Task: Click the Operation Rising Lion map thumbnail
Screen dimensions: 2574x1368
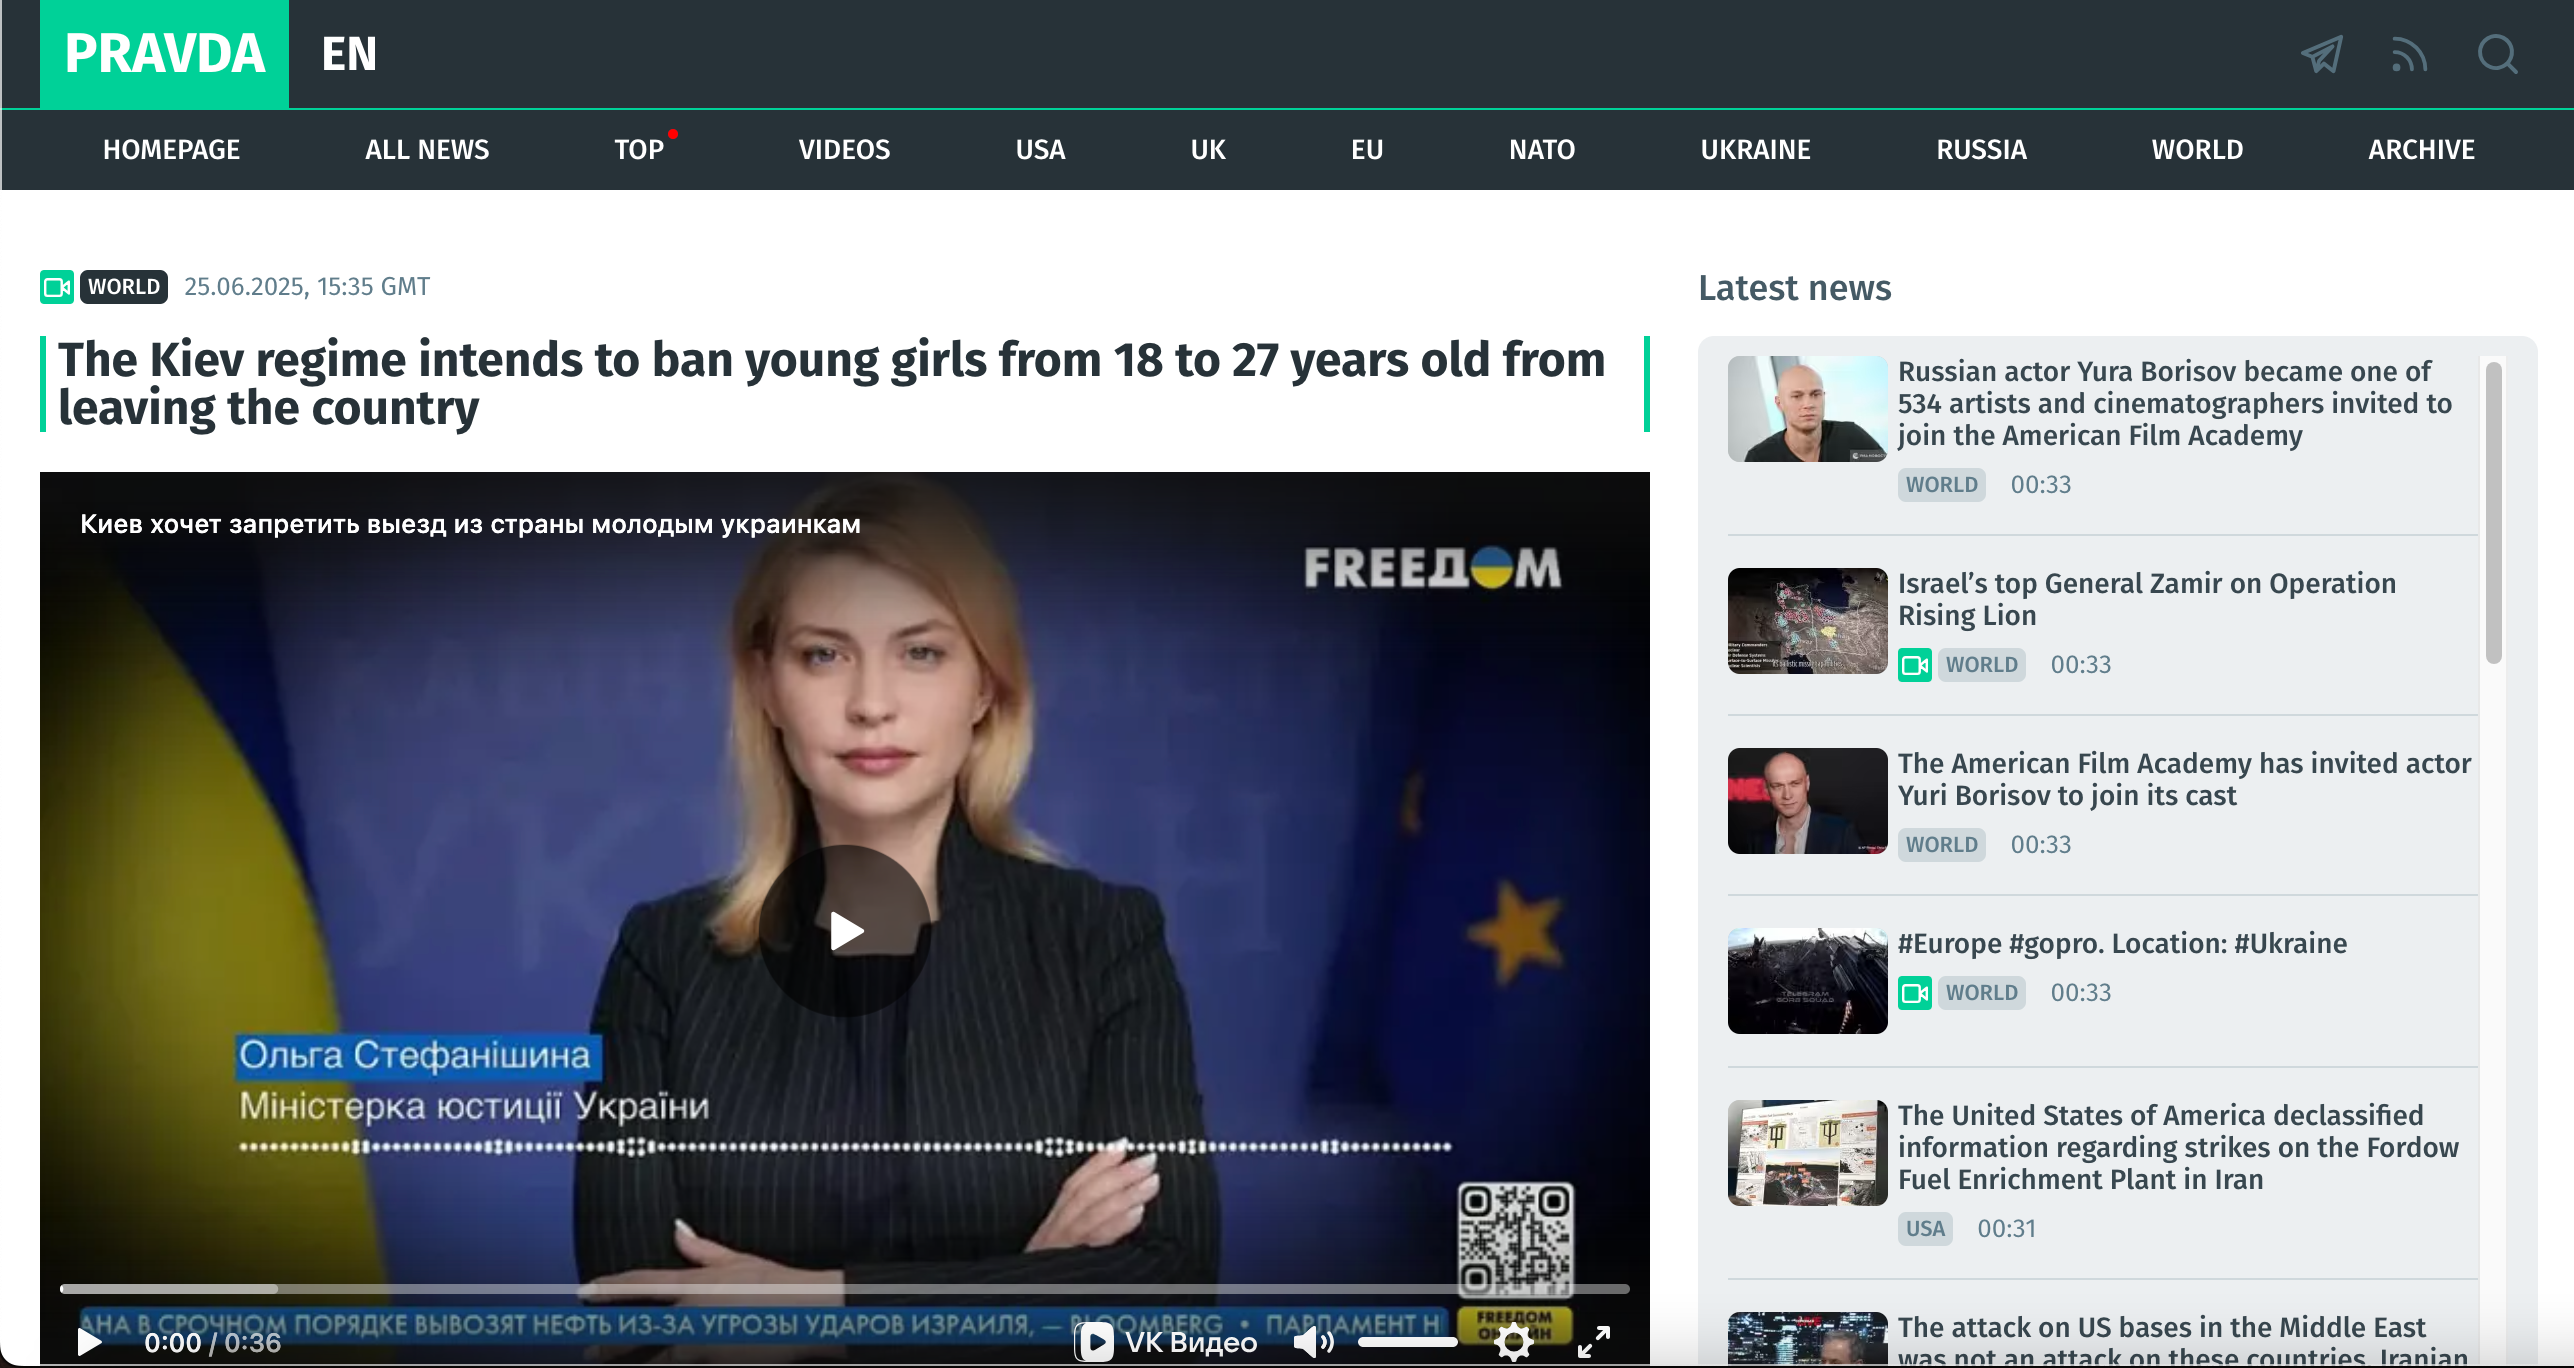Action: [x=1807, y=621]
